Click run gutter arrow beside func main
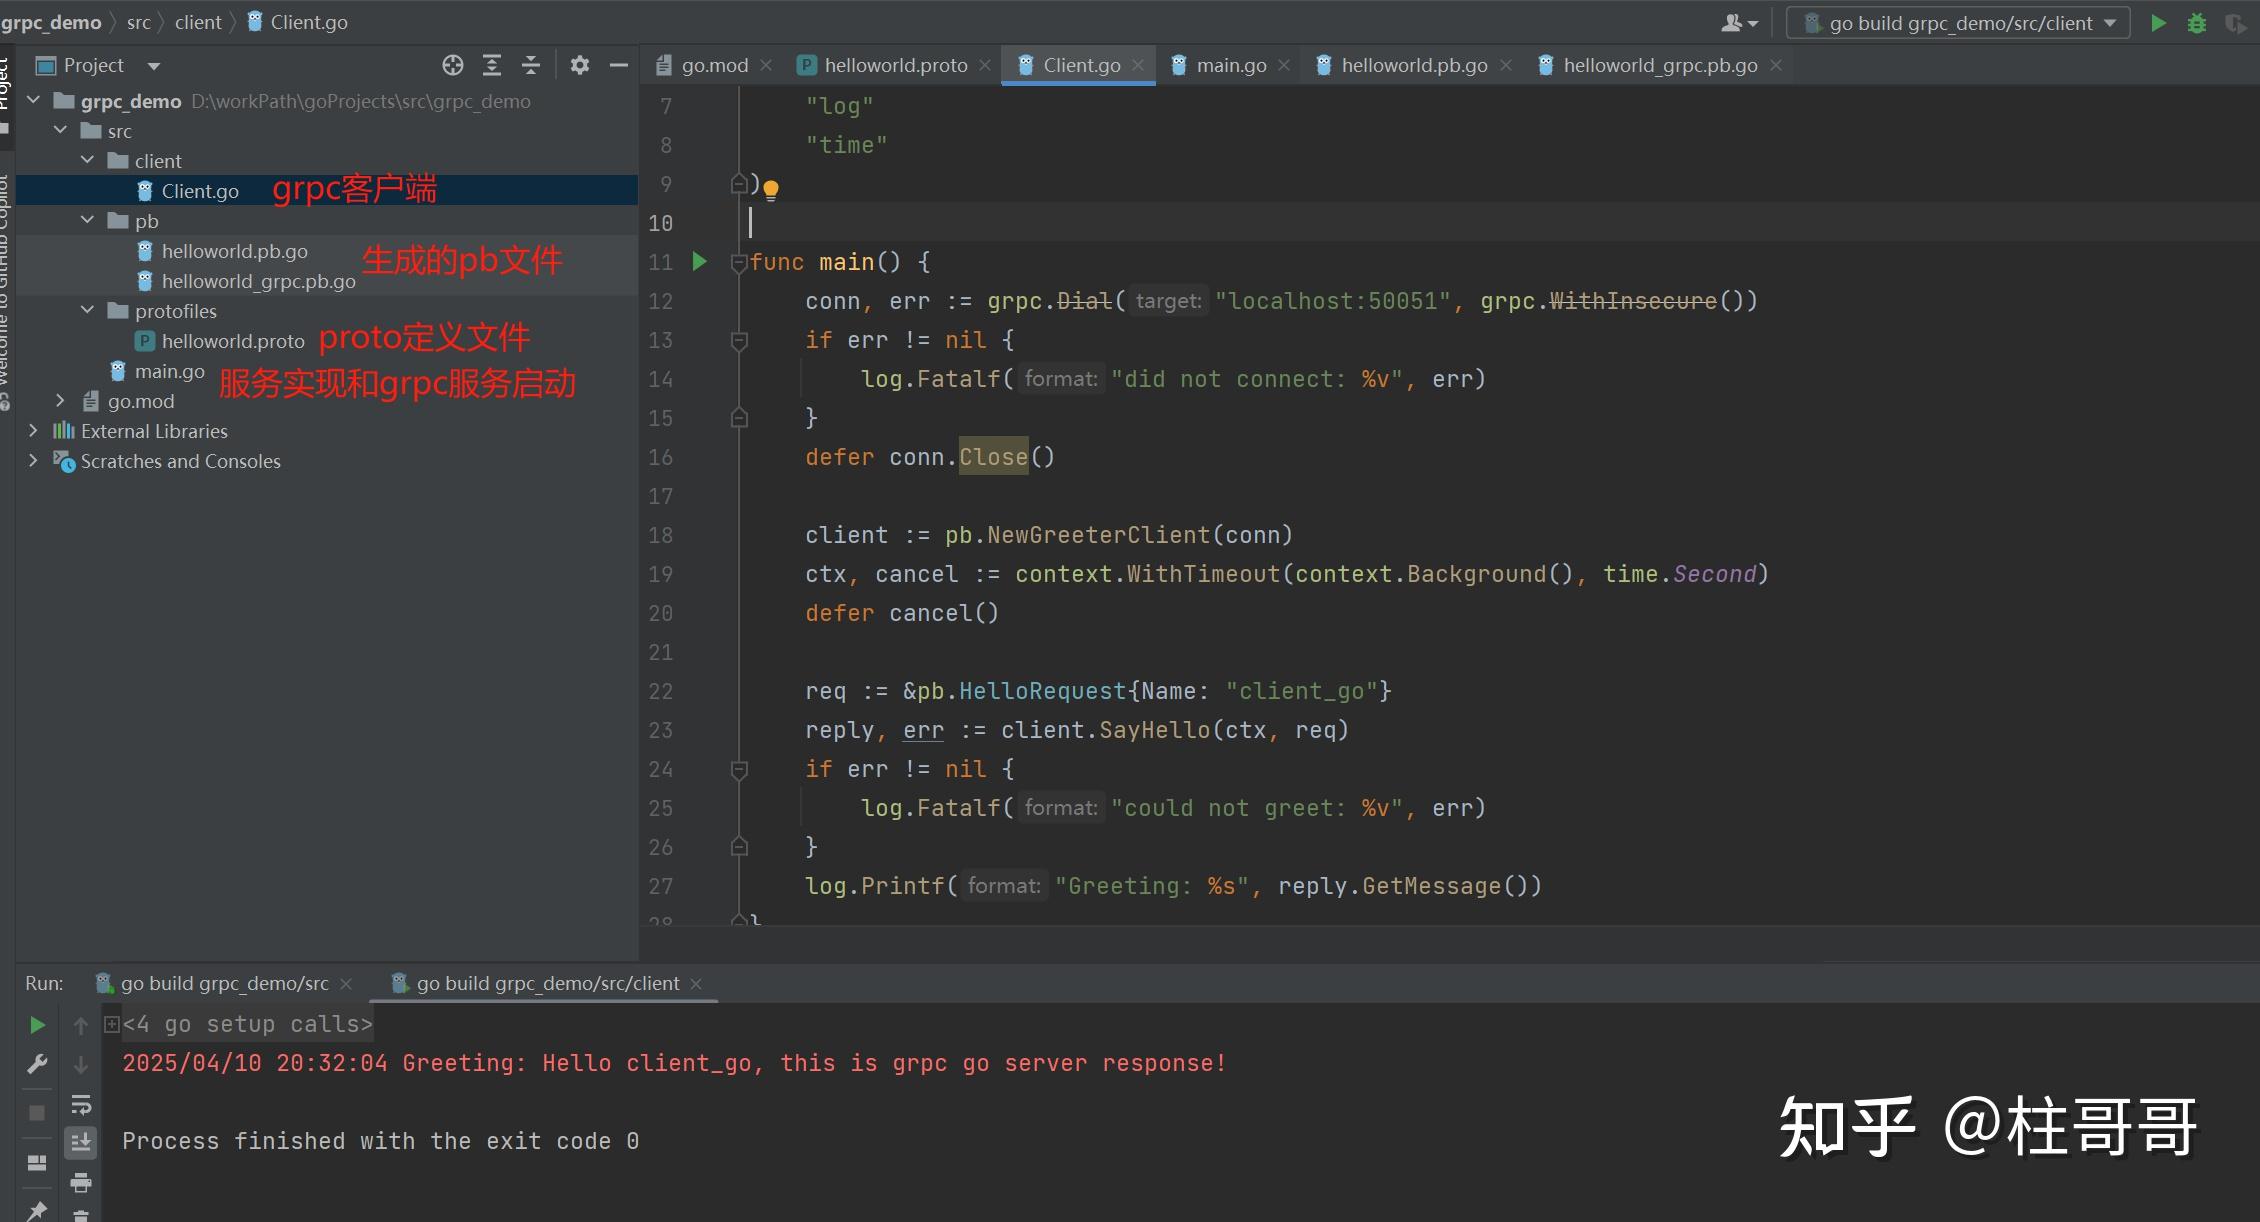 pyautogui.click(x=700, y=262)
